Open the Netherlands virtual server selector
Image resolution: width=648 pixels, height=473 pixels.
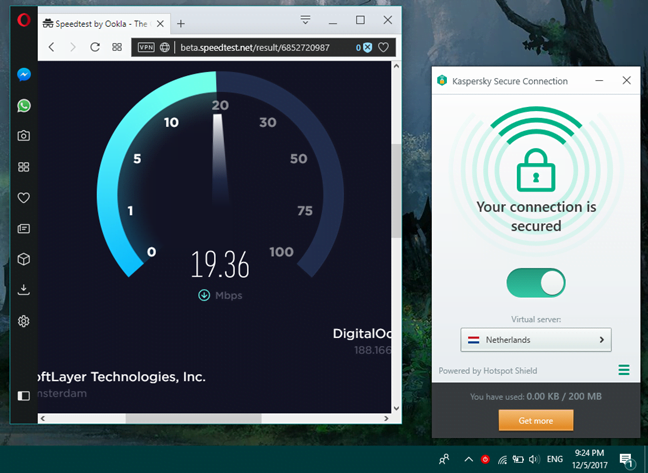tap(536, 340)
